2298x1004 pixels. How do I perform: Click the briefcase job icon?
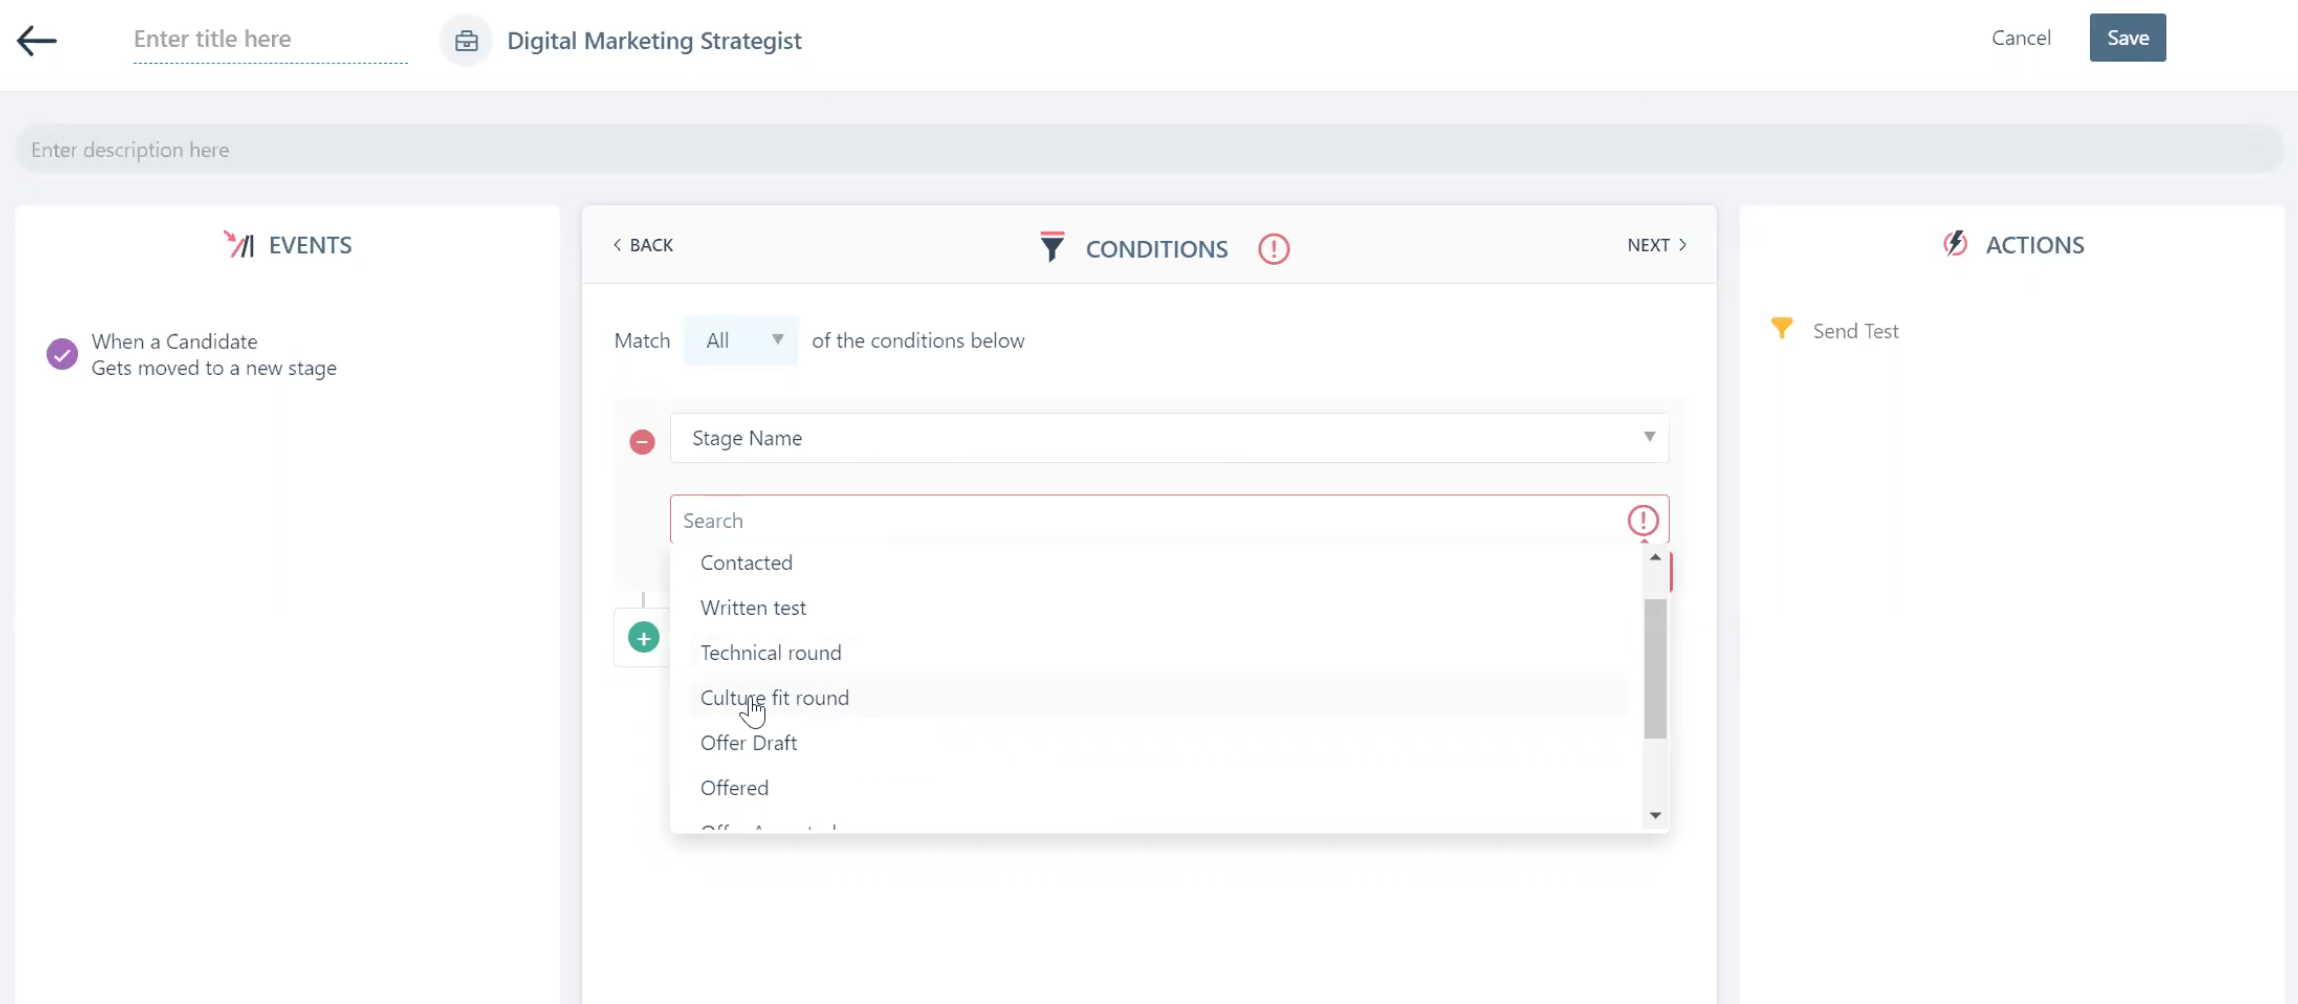[466, 41]
